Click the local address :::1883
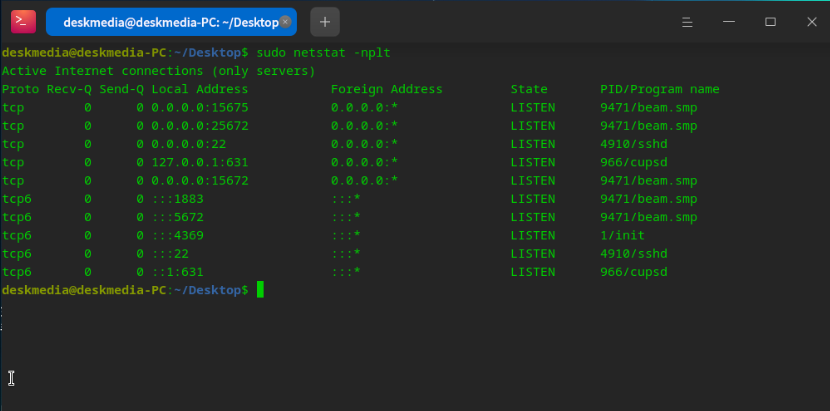This screenshot has height=411, width=830. (177, 199)
